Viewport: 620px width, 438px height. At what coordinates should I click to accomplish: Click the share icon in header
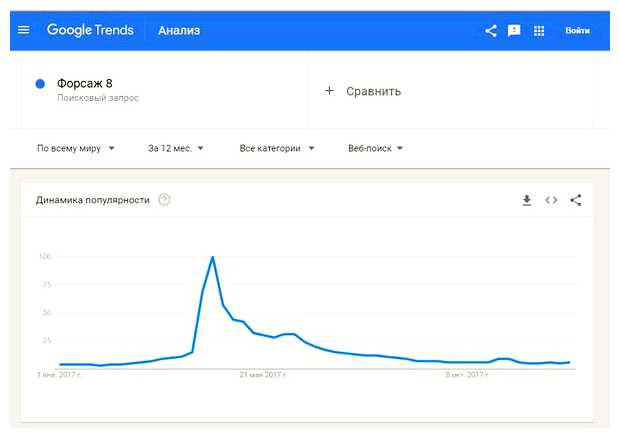click(x=491, y=30)
